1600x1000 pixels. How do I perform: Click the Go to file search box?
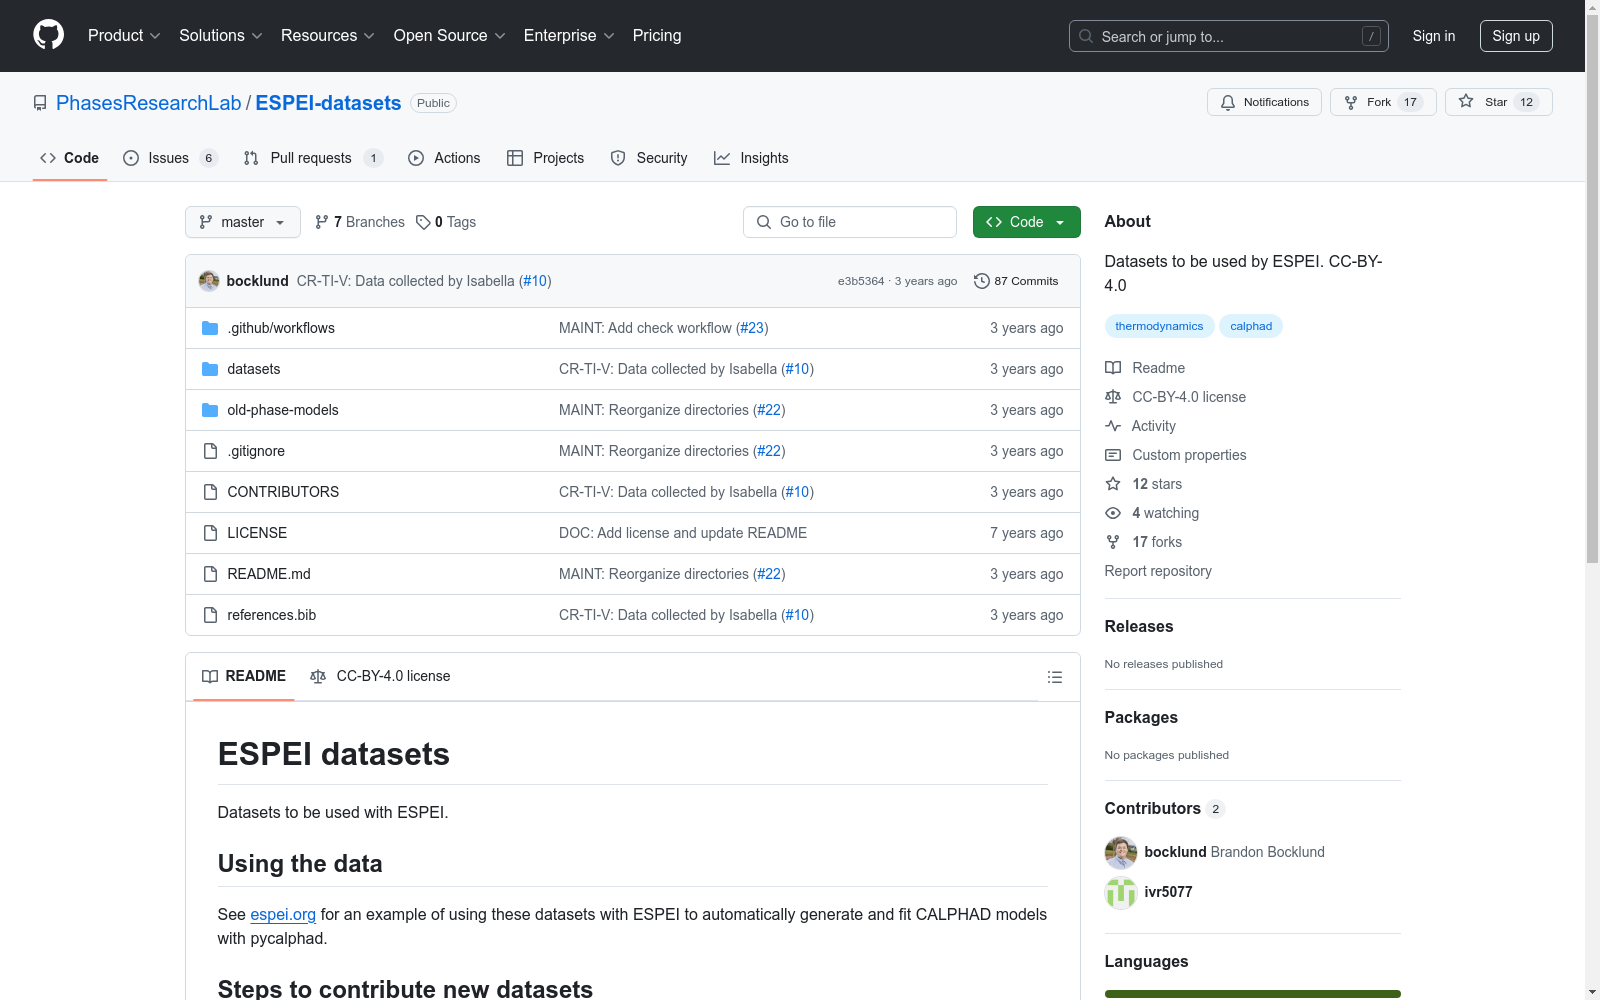pyautogui.click(x=850, y=222)
